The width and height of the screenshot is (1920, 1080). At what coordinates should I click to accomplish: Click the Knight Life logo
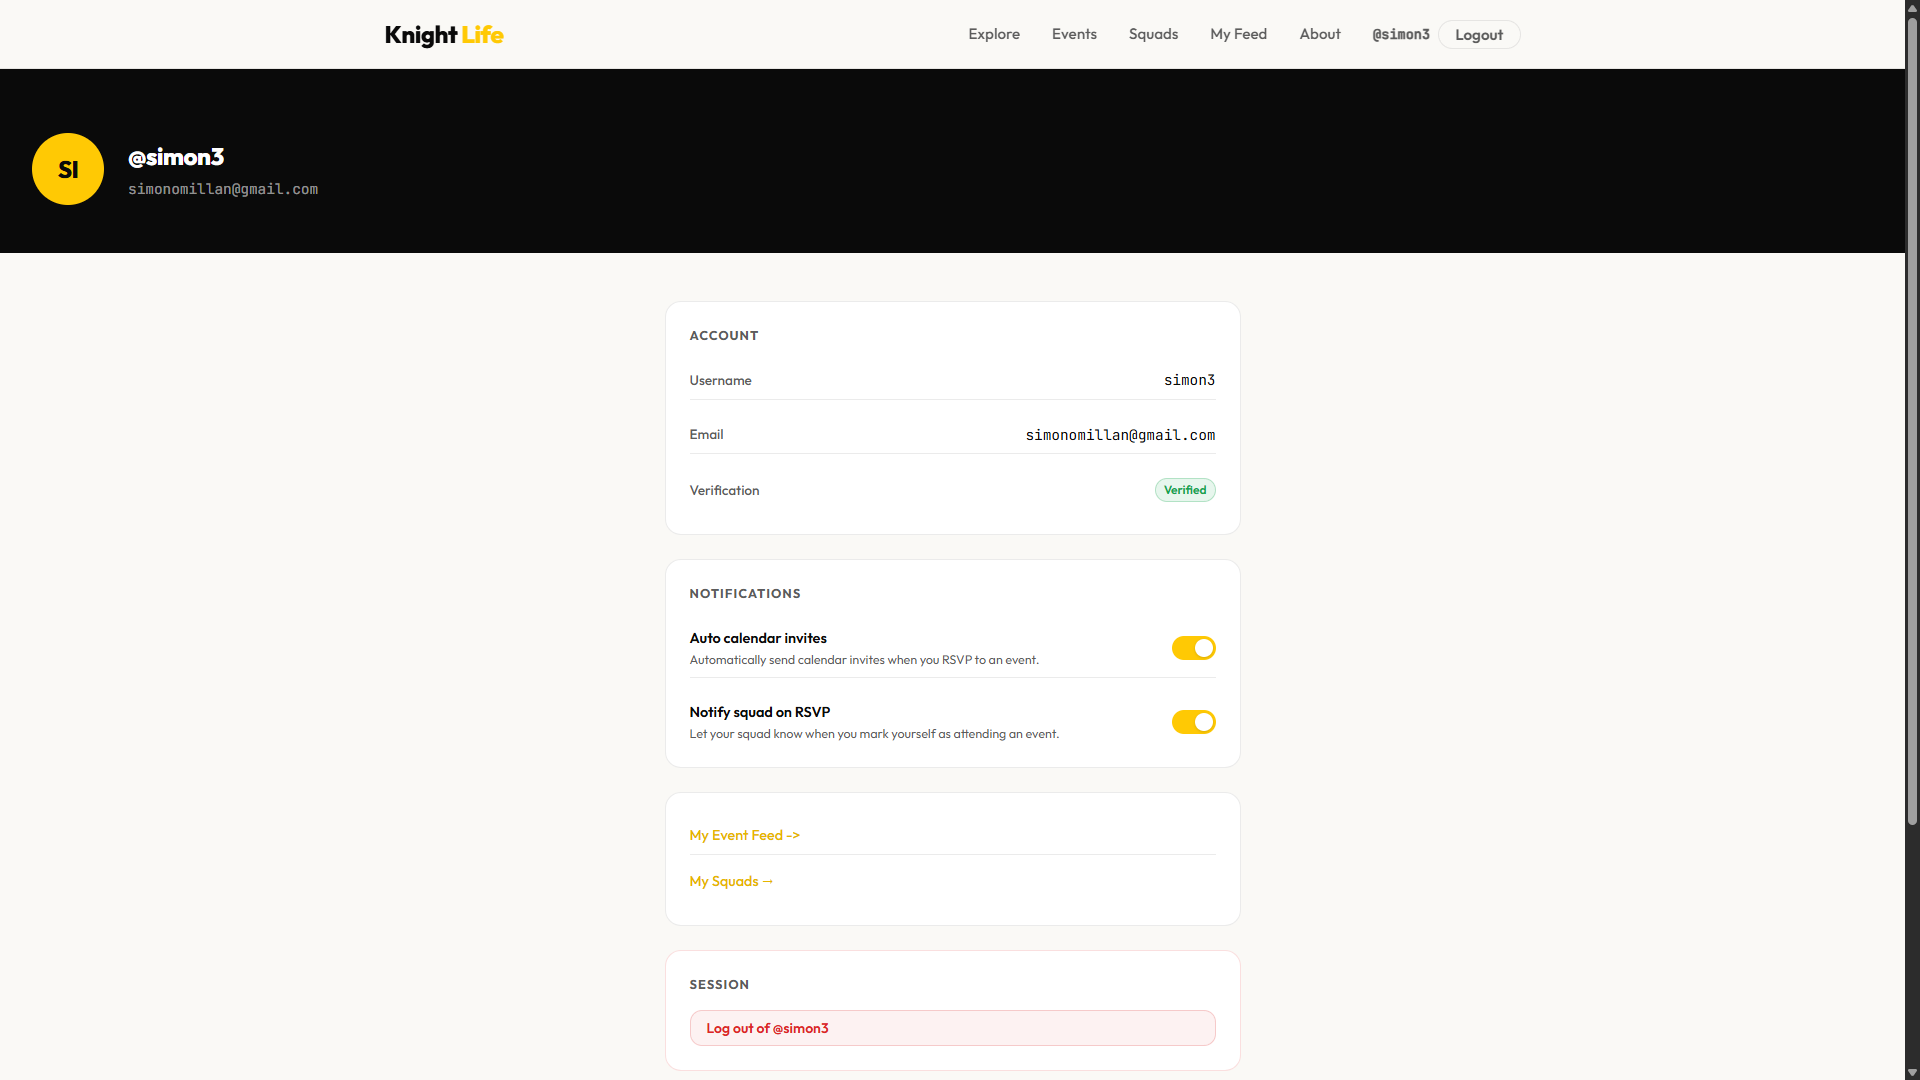444,35
